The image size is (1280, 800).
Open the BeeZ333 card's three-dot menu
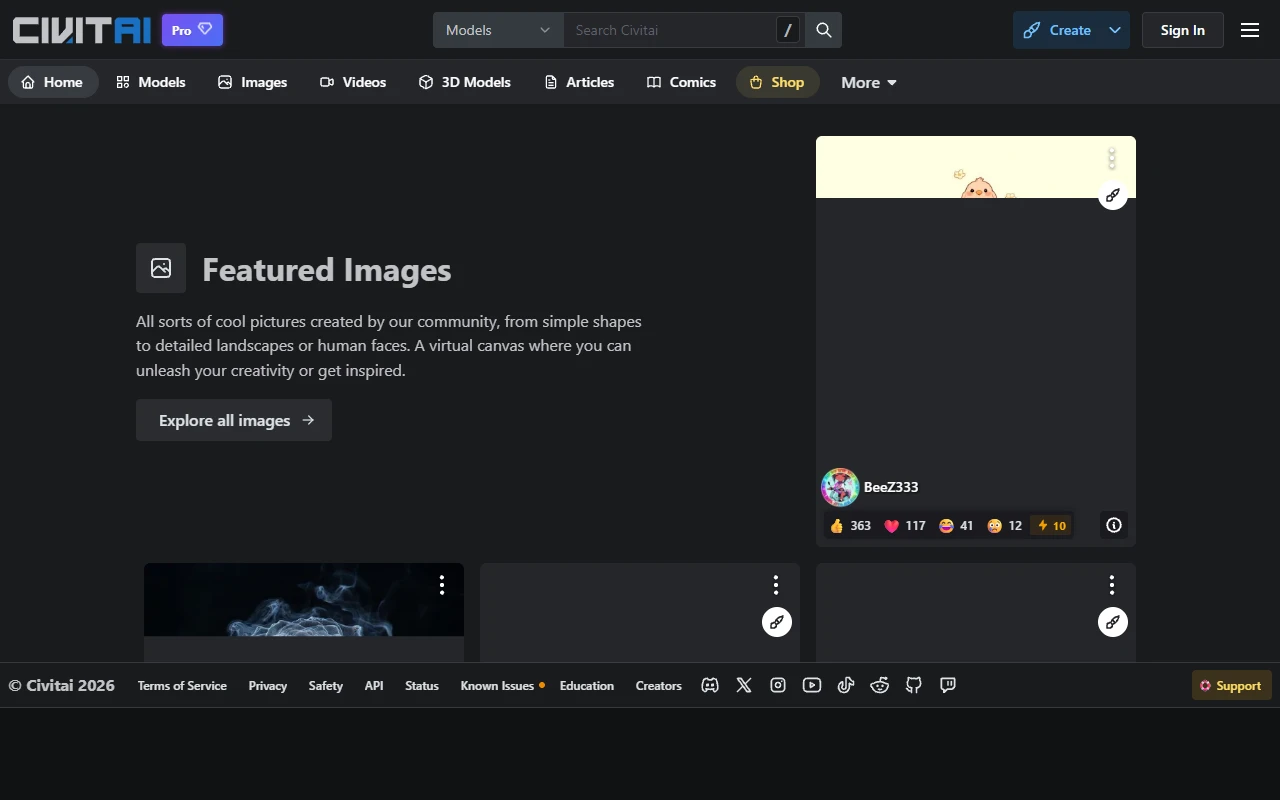[x=1112, y=158]
